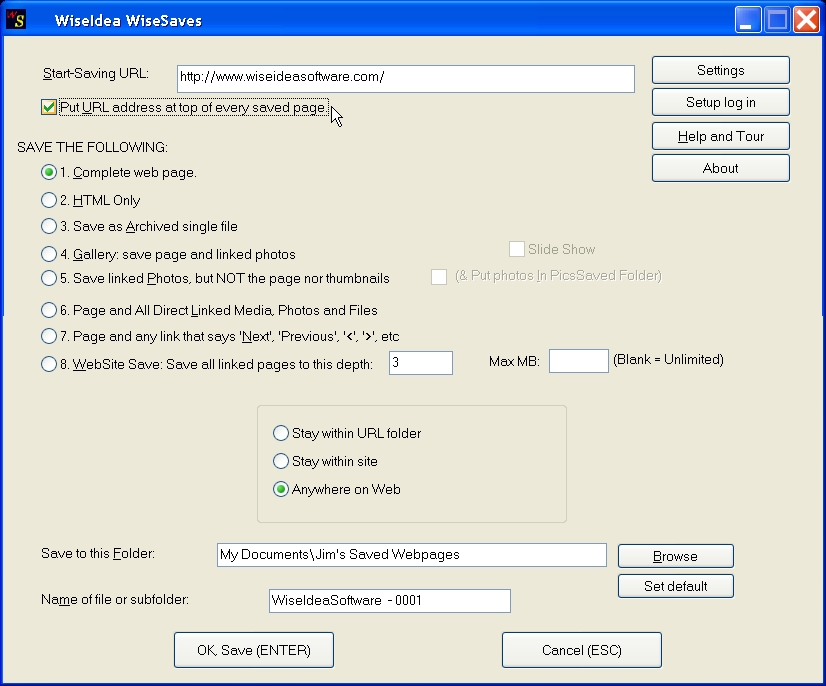826x686 pixels.
Task: Click the WiseSaves app icon in title bar
Action: (x=16, y=19)
